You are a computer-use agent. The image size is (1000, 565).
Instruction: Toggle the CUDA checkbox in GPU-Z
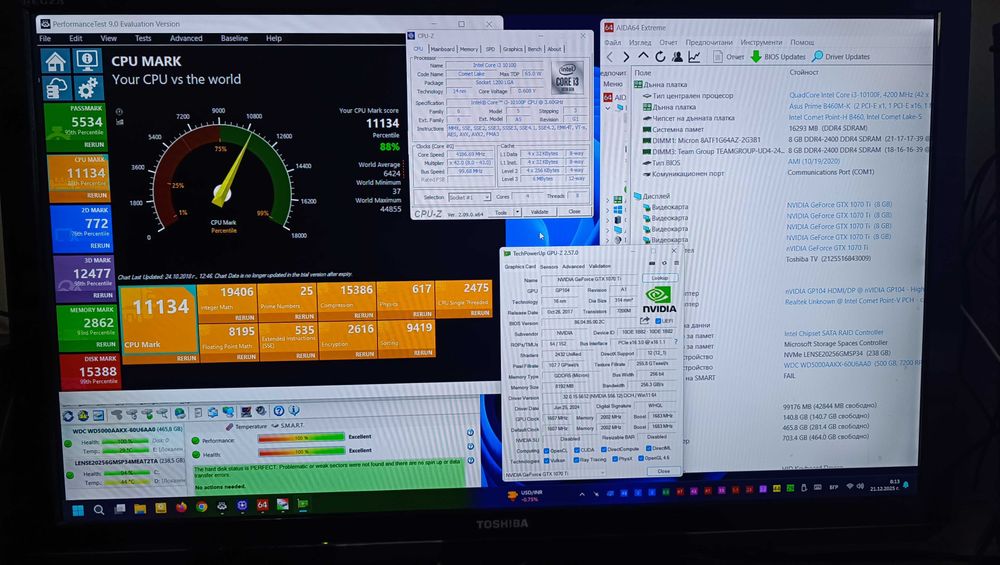click(577, 450)
